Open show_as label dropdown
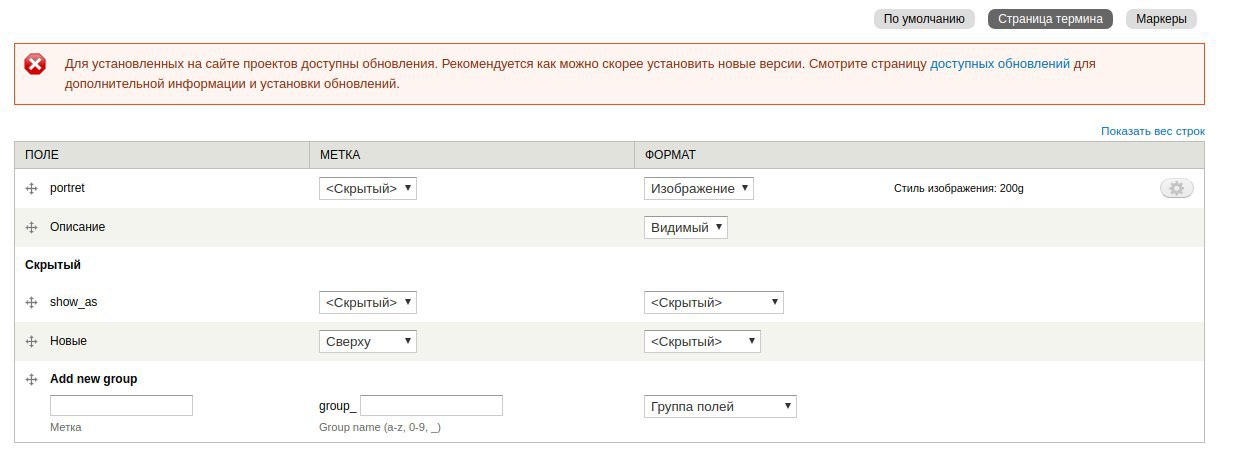 367,302
